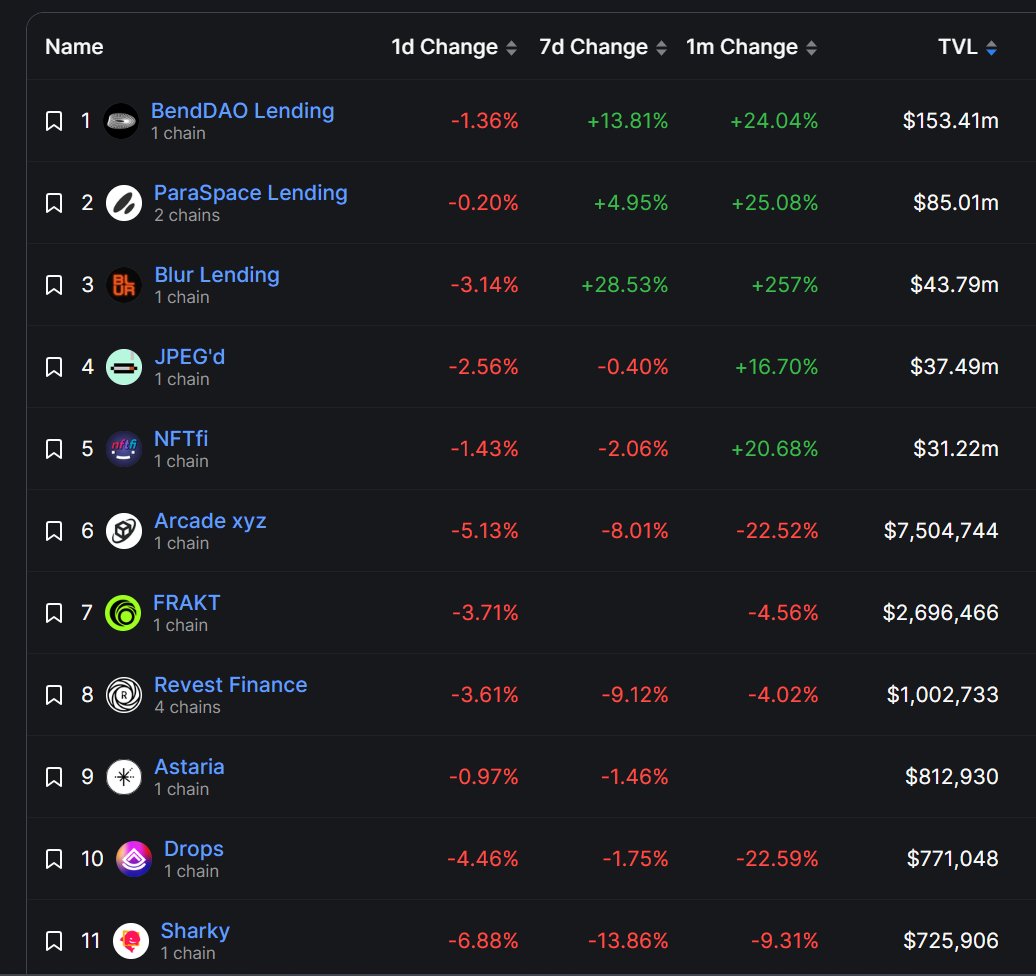Sort by 7d Change arrows
Image resolution: width=1036 pixels, height=976 pixels.
[x=661, y=48]
